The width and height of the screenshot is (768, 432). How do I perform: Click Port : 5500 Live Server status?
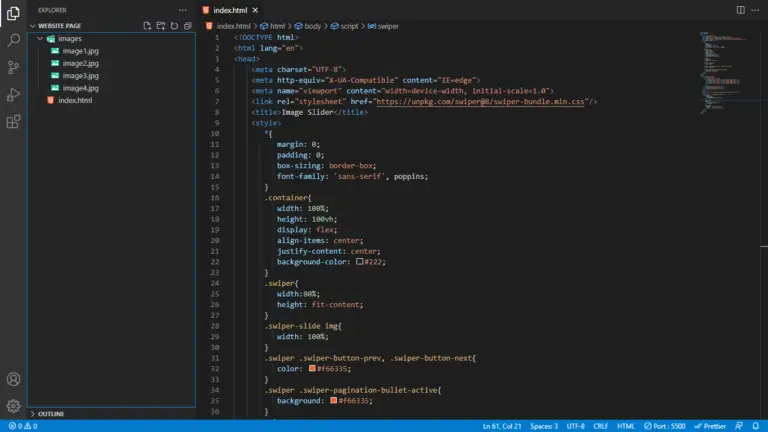(x=665, y=426)
